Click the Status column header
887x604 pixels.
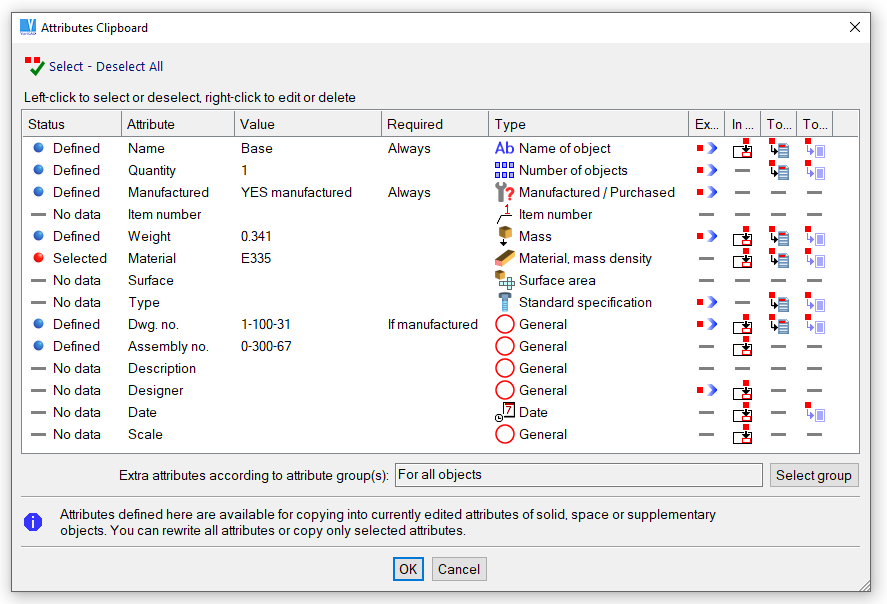point(47,124)
